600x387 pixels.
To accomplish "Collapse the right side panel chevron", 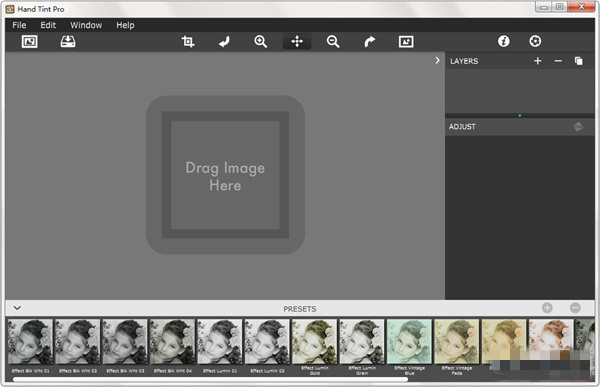I will click(437, 60).
